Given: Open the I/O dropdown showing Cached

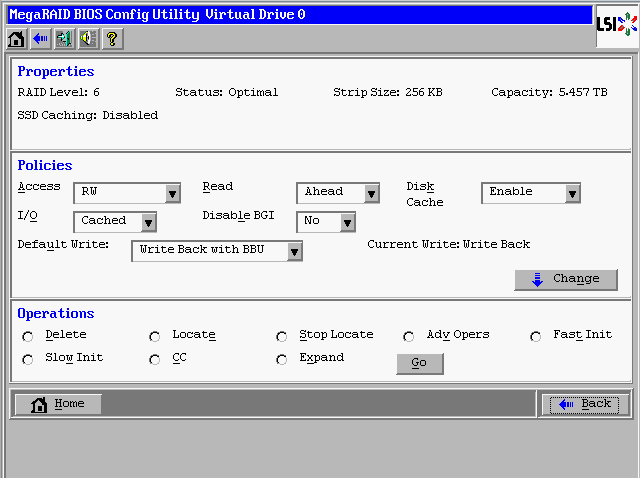Looking at the screenshot, I should [x=115, y=222].
